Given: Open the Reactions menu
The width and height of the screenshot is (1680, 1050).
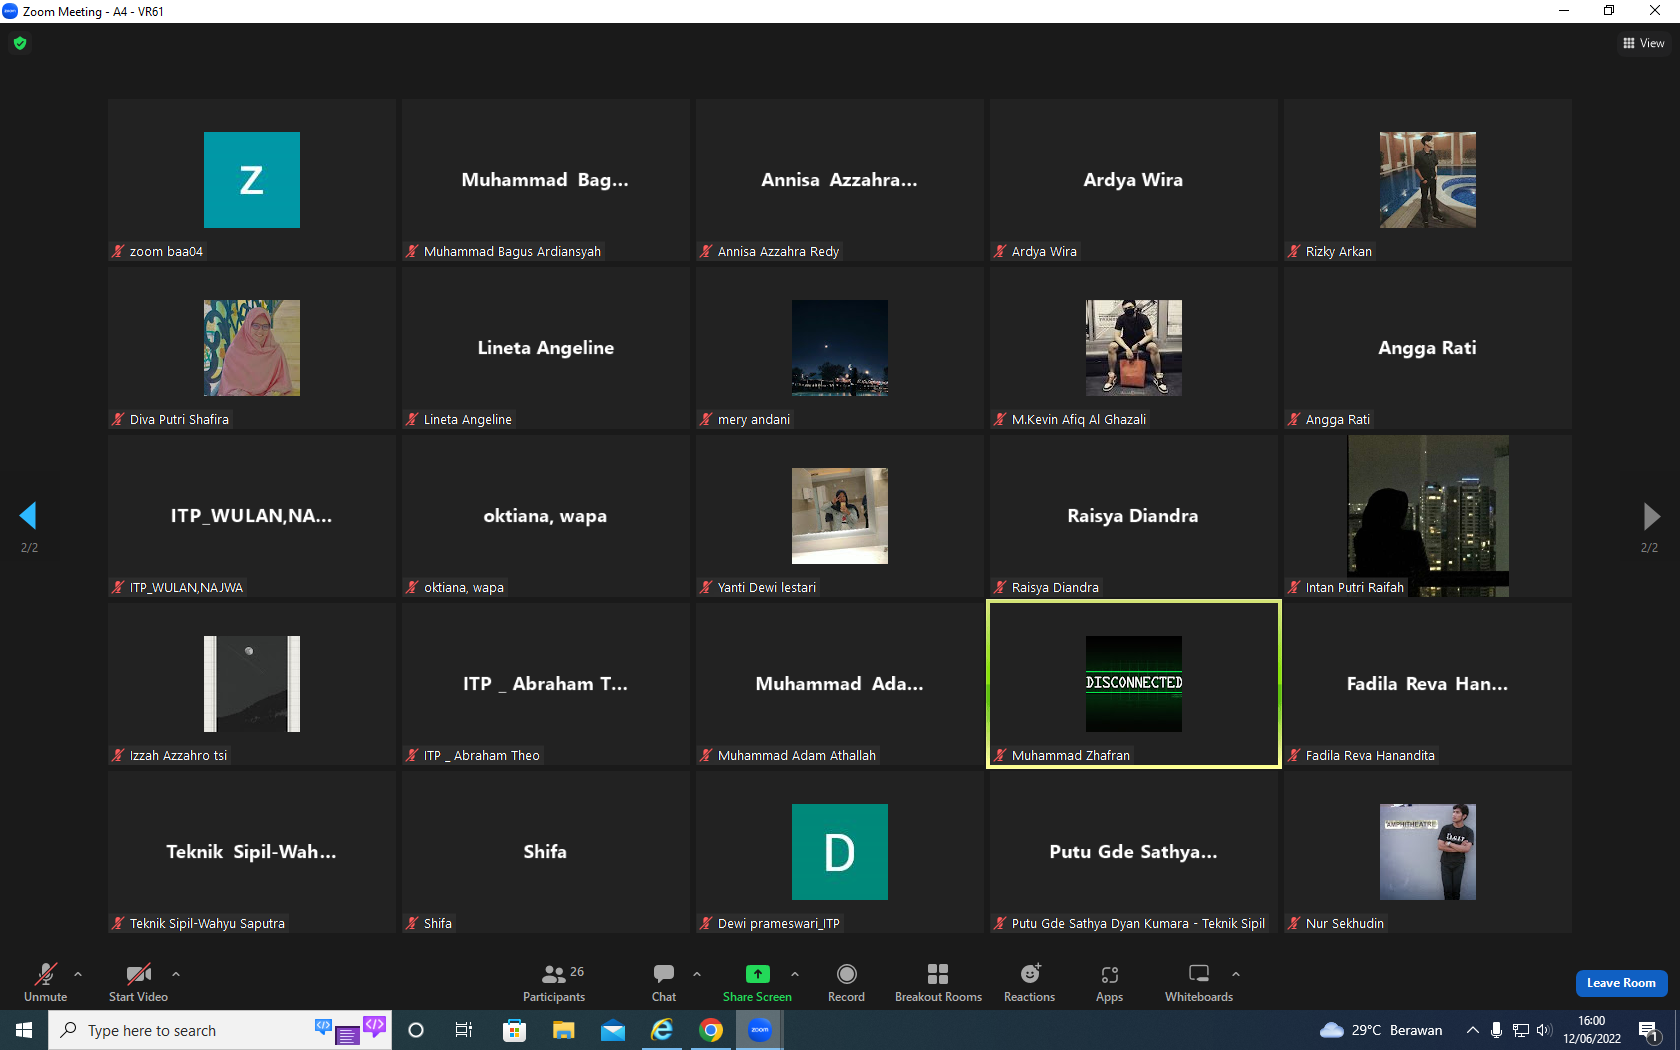Looking at the screenshot, I should click(x=1029, y=983).
